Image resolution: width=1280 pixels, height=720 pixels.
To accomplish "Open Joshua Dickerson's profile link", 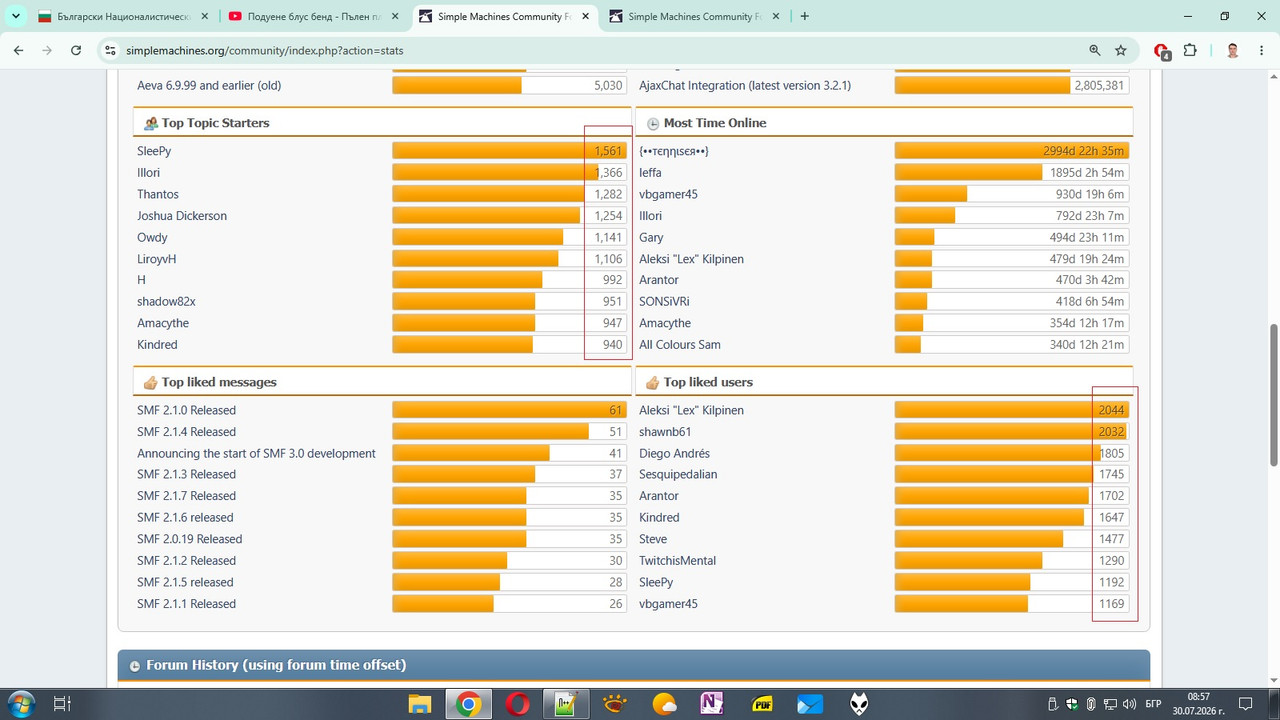I will 182,216.
